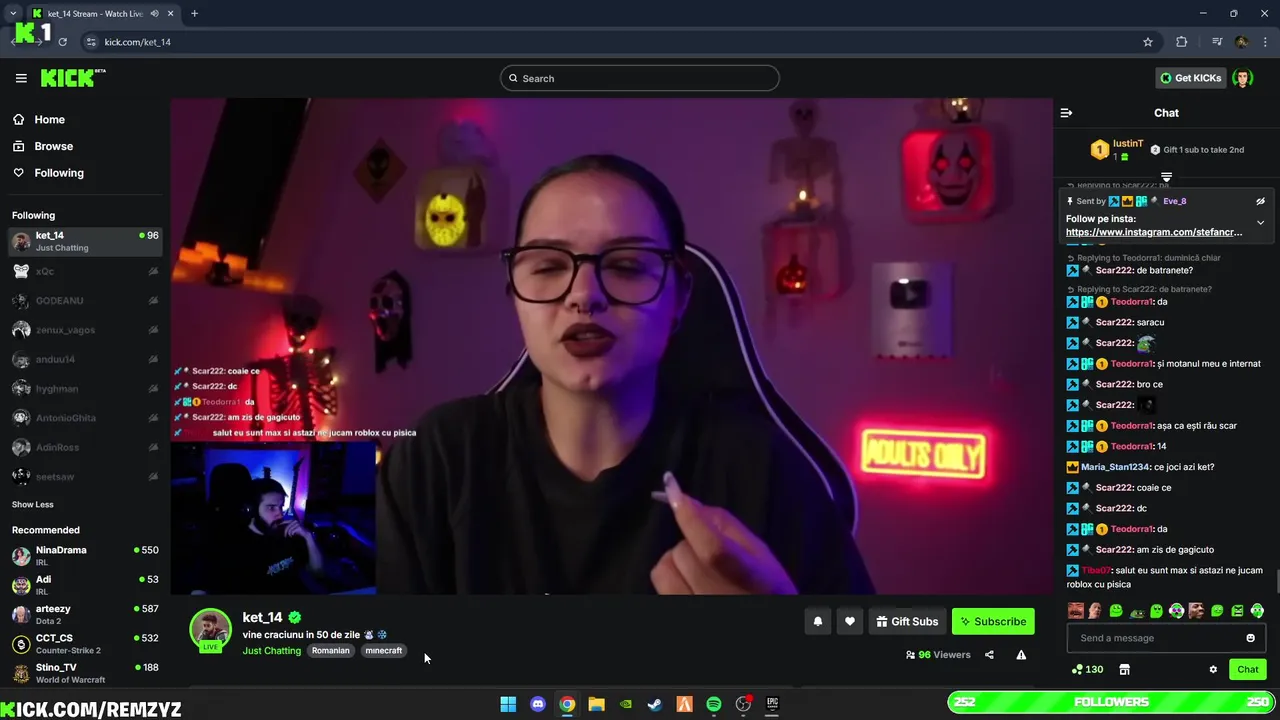Collapse the list with Show Less
The width and height of the screenshot is (1280, 720).
coord(33,504)
